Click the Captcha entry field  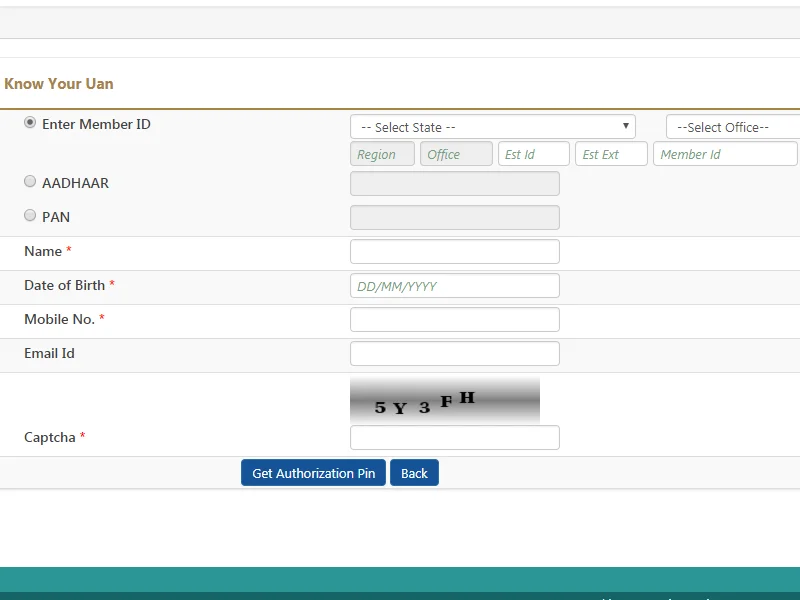pyautogui.click(x=455, y=438)
